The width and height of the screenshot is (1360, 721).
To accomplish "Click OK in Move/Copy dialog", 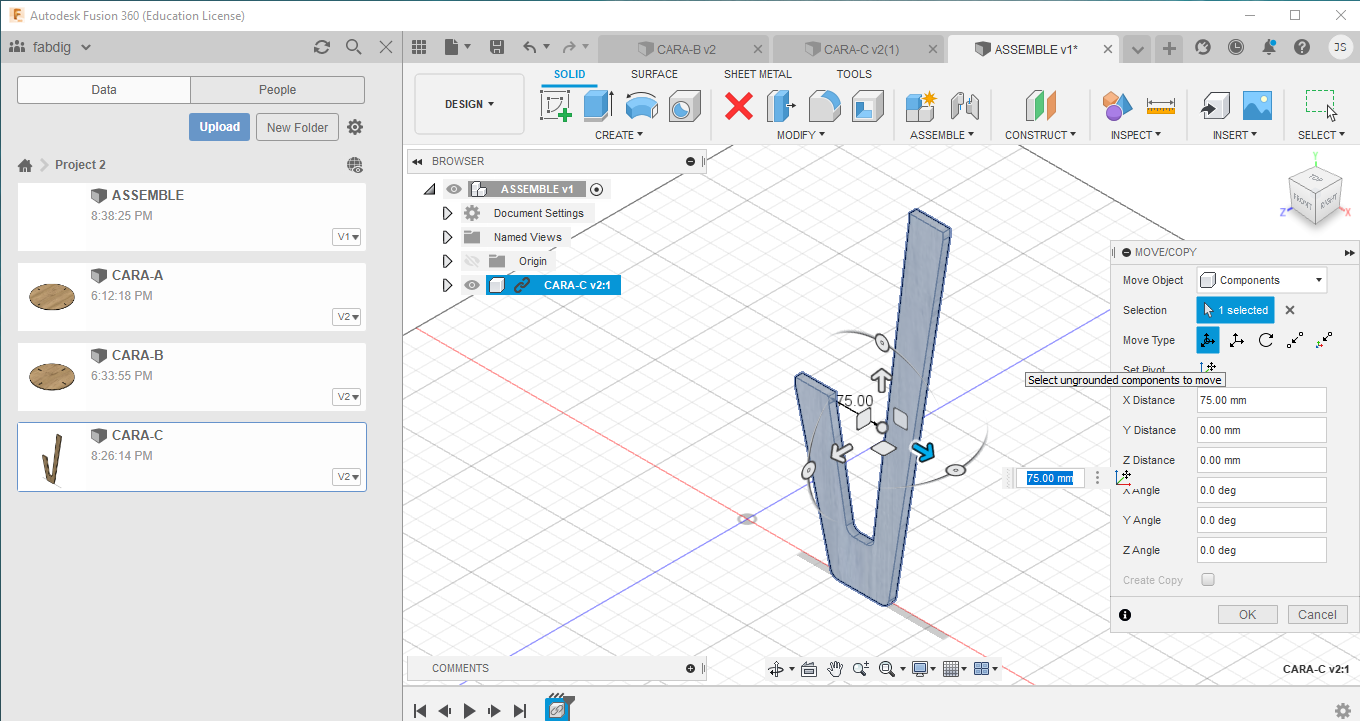I will click(1247, 615).
